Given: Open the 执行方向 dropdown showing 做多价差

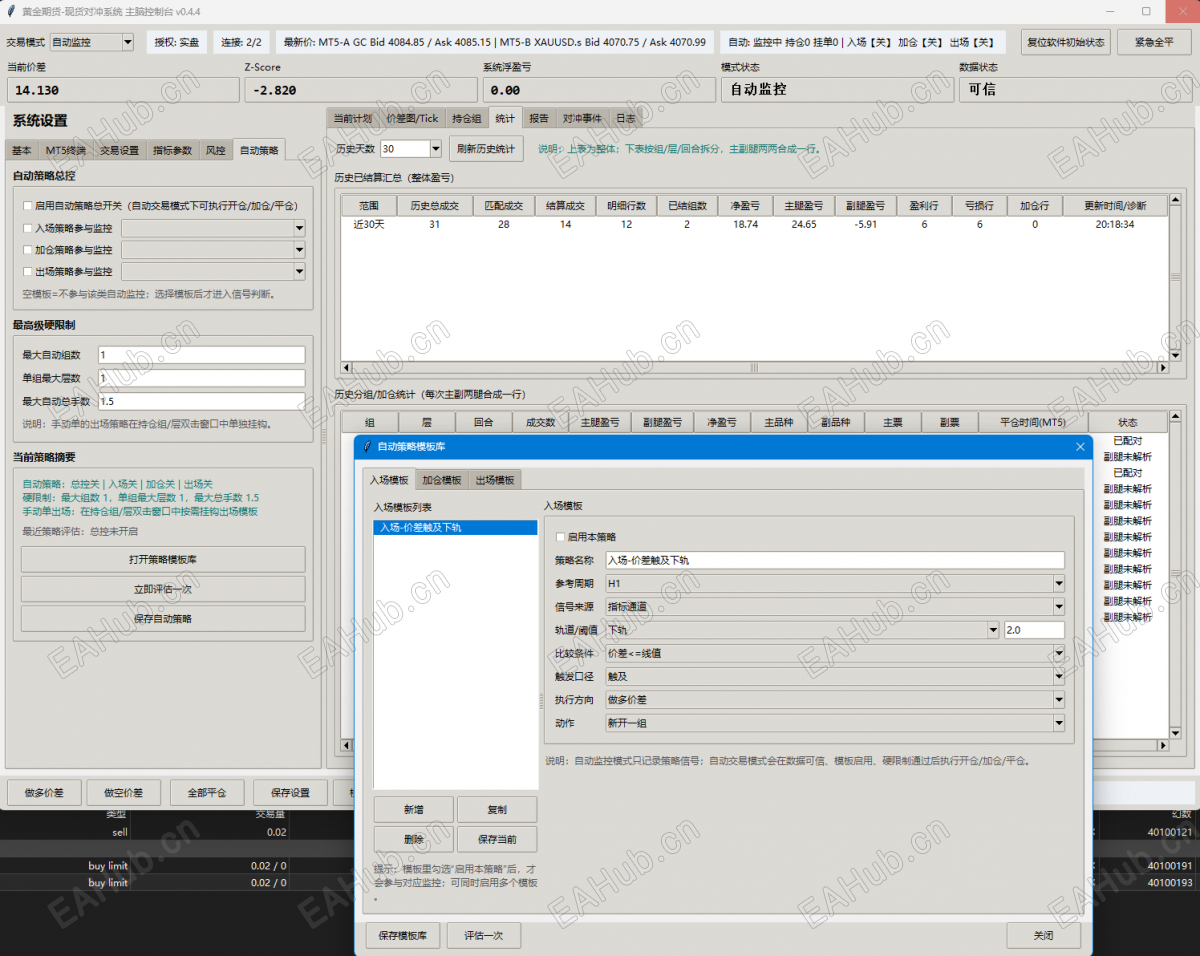Looking at the screenshot, I should click(x=834, y=700).
